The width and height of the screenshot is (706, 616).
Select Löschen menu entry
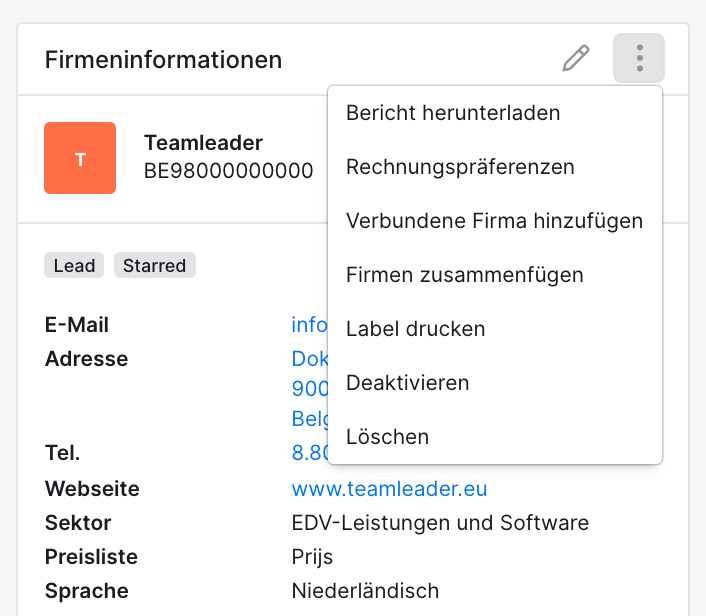tap(495, 437)
